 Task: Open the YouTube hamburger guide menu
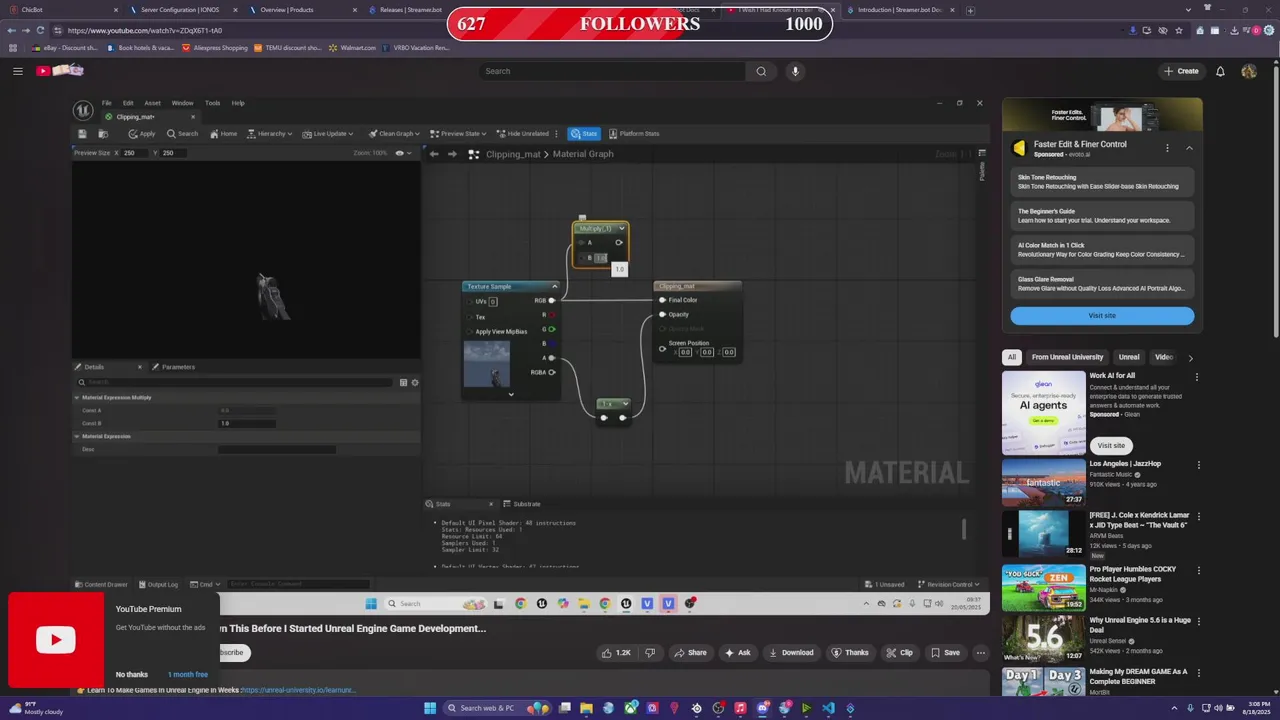click(x=17, y=71)
